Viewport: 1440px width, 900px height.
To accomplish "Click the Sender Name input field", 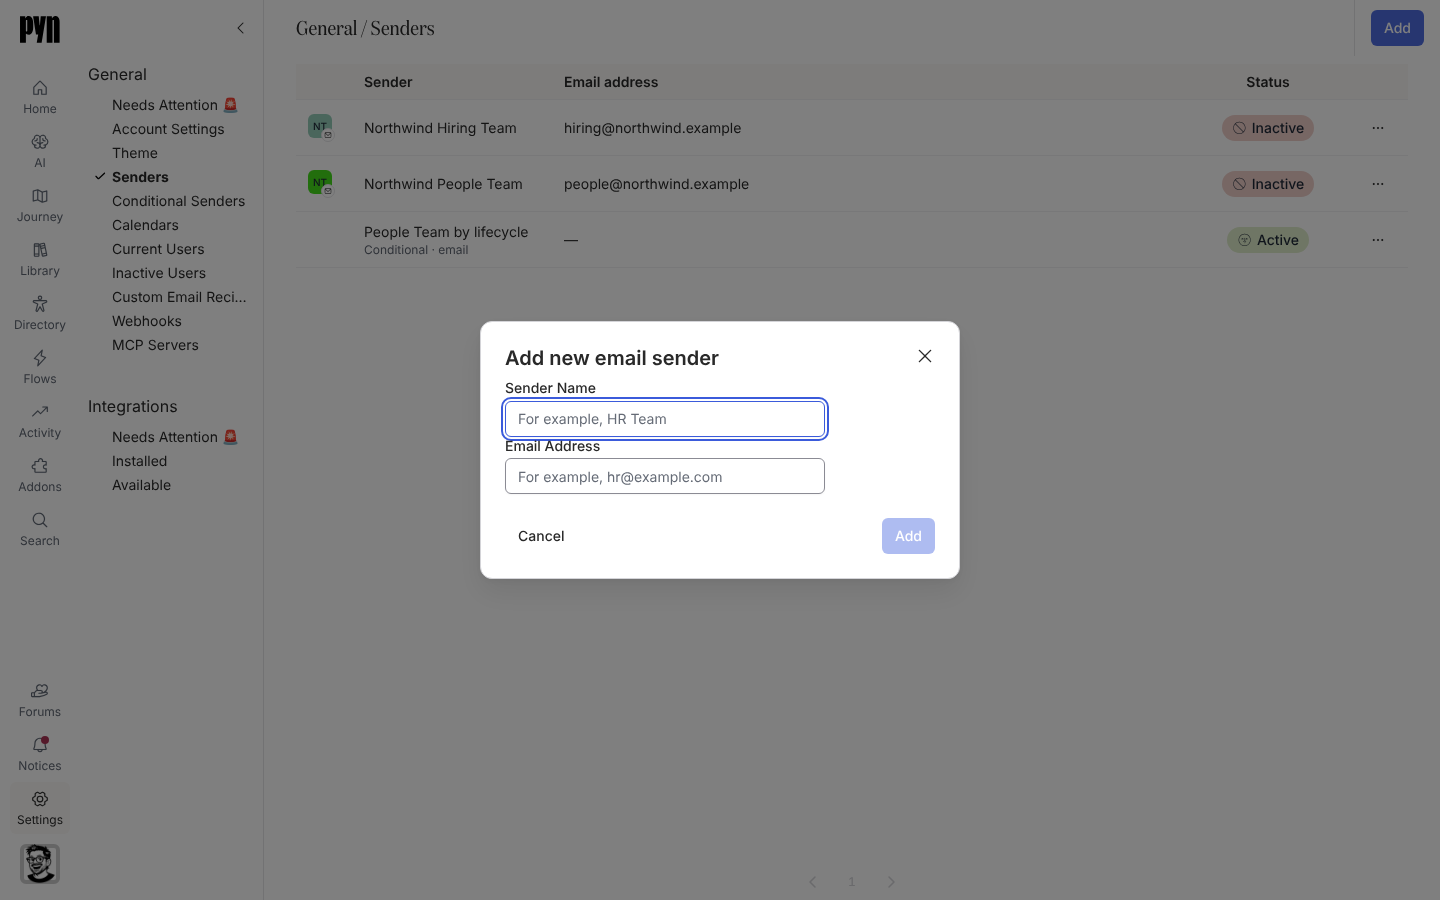I will click(x=665, y=419).
